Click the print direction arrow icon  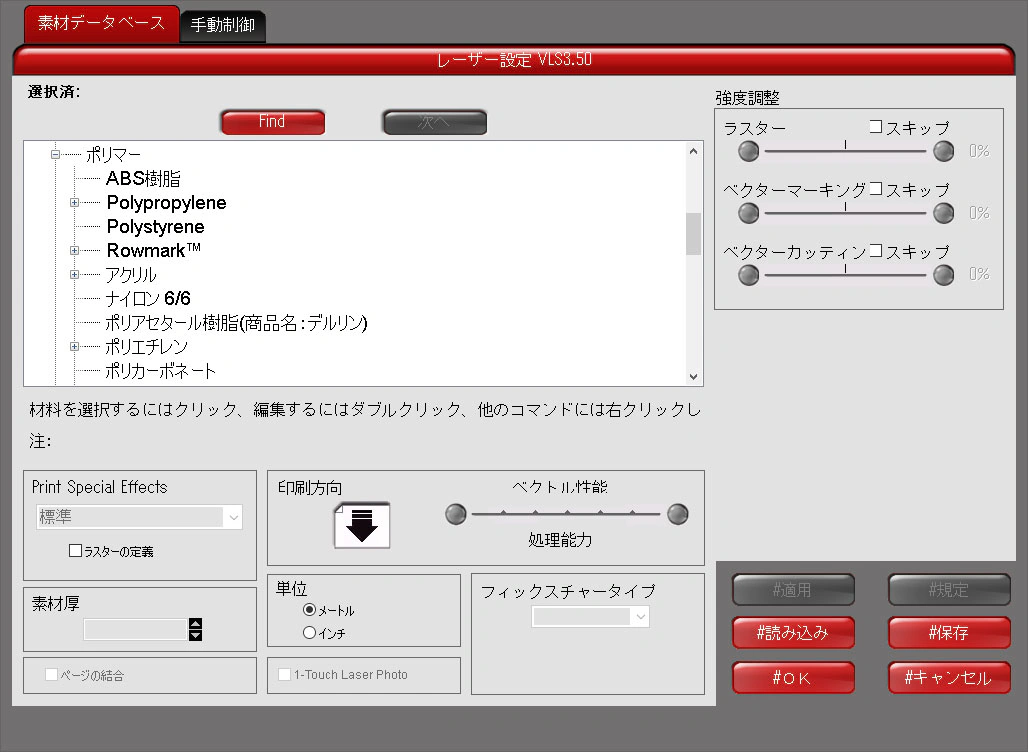click(362, 525)
